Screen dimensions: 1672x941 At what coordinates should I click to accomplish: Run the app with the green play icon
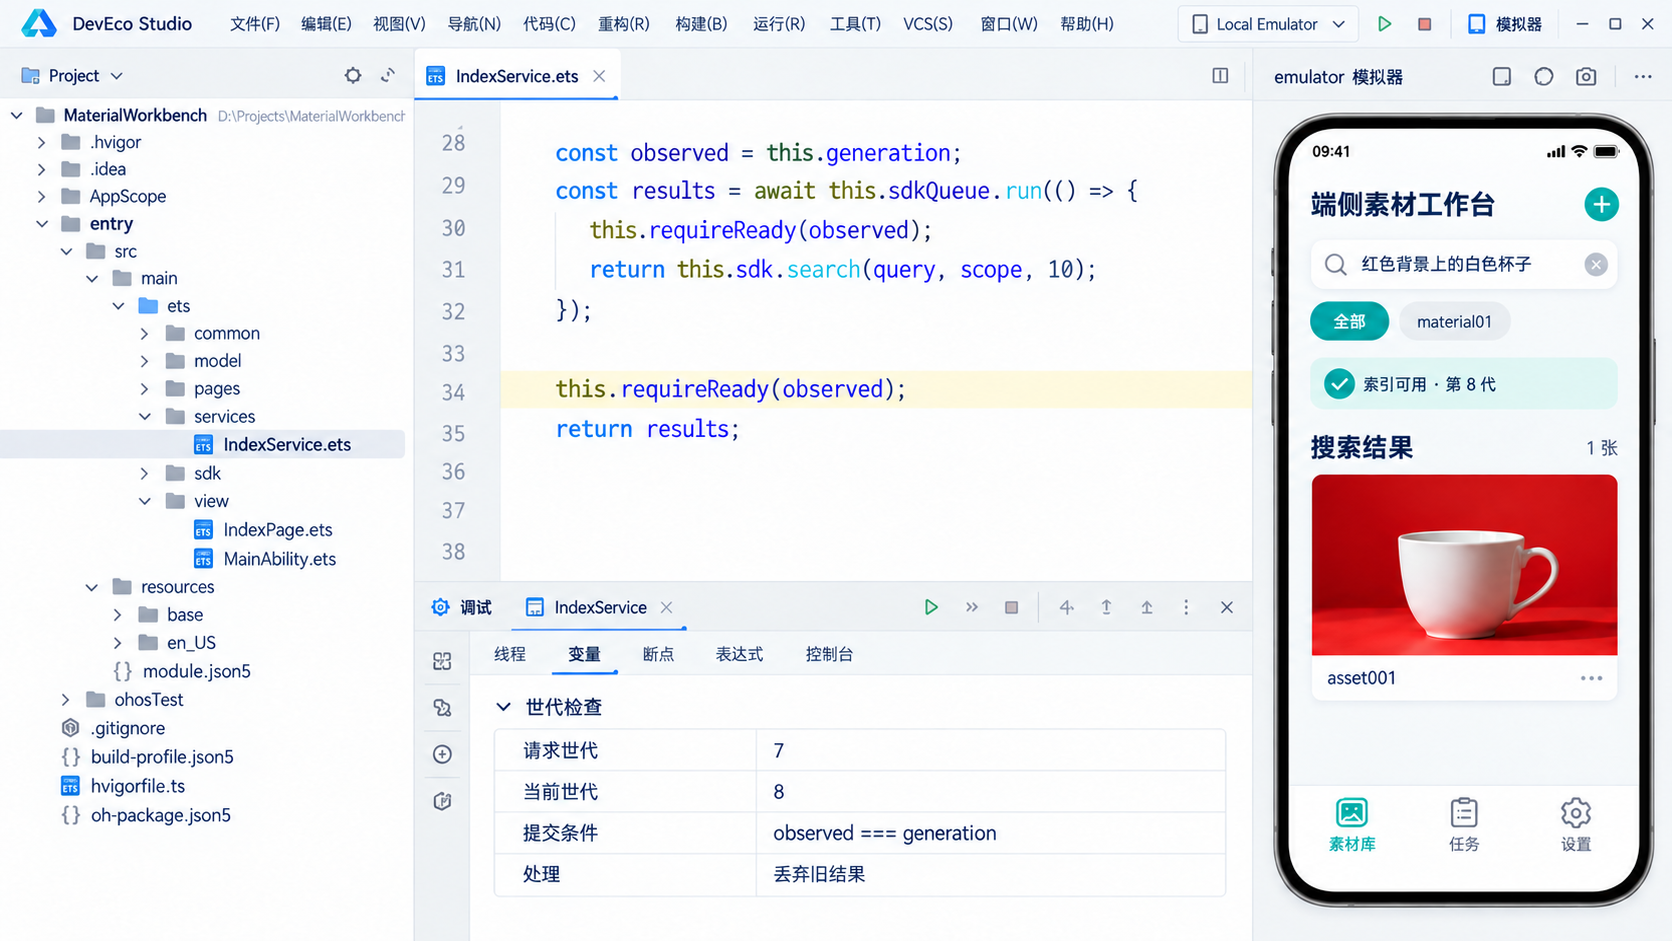click(x=1384, y=24)
